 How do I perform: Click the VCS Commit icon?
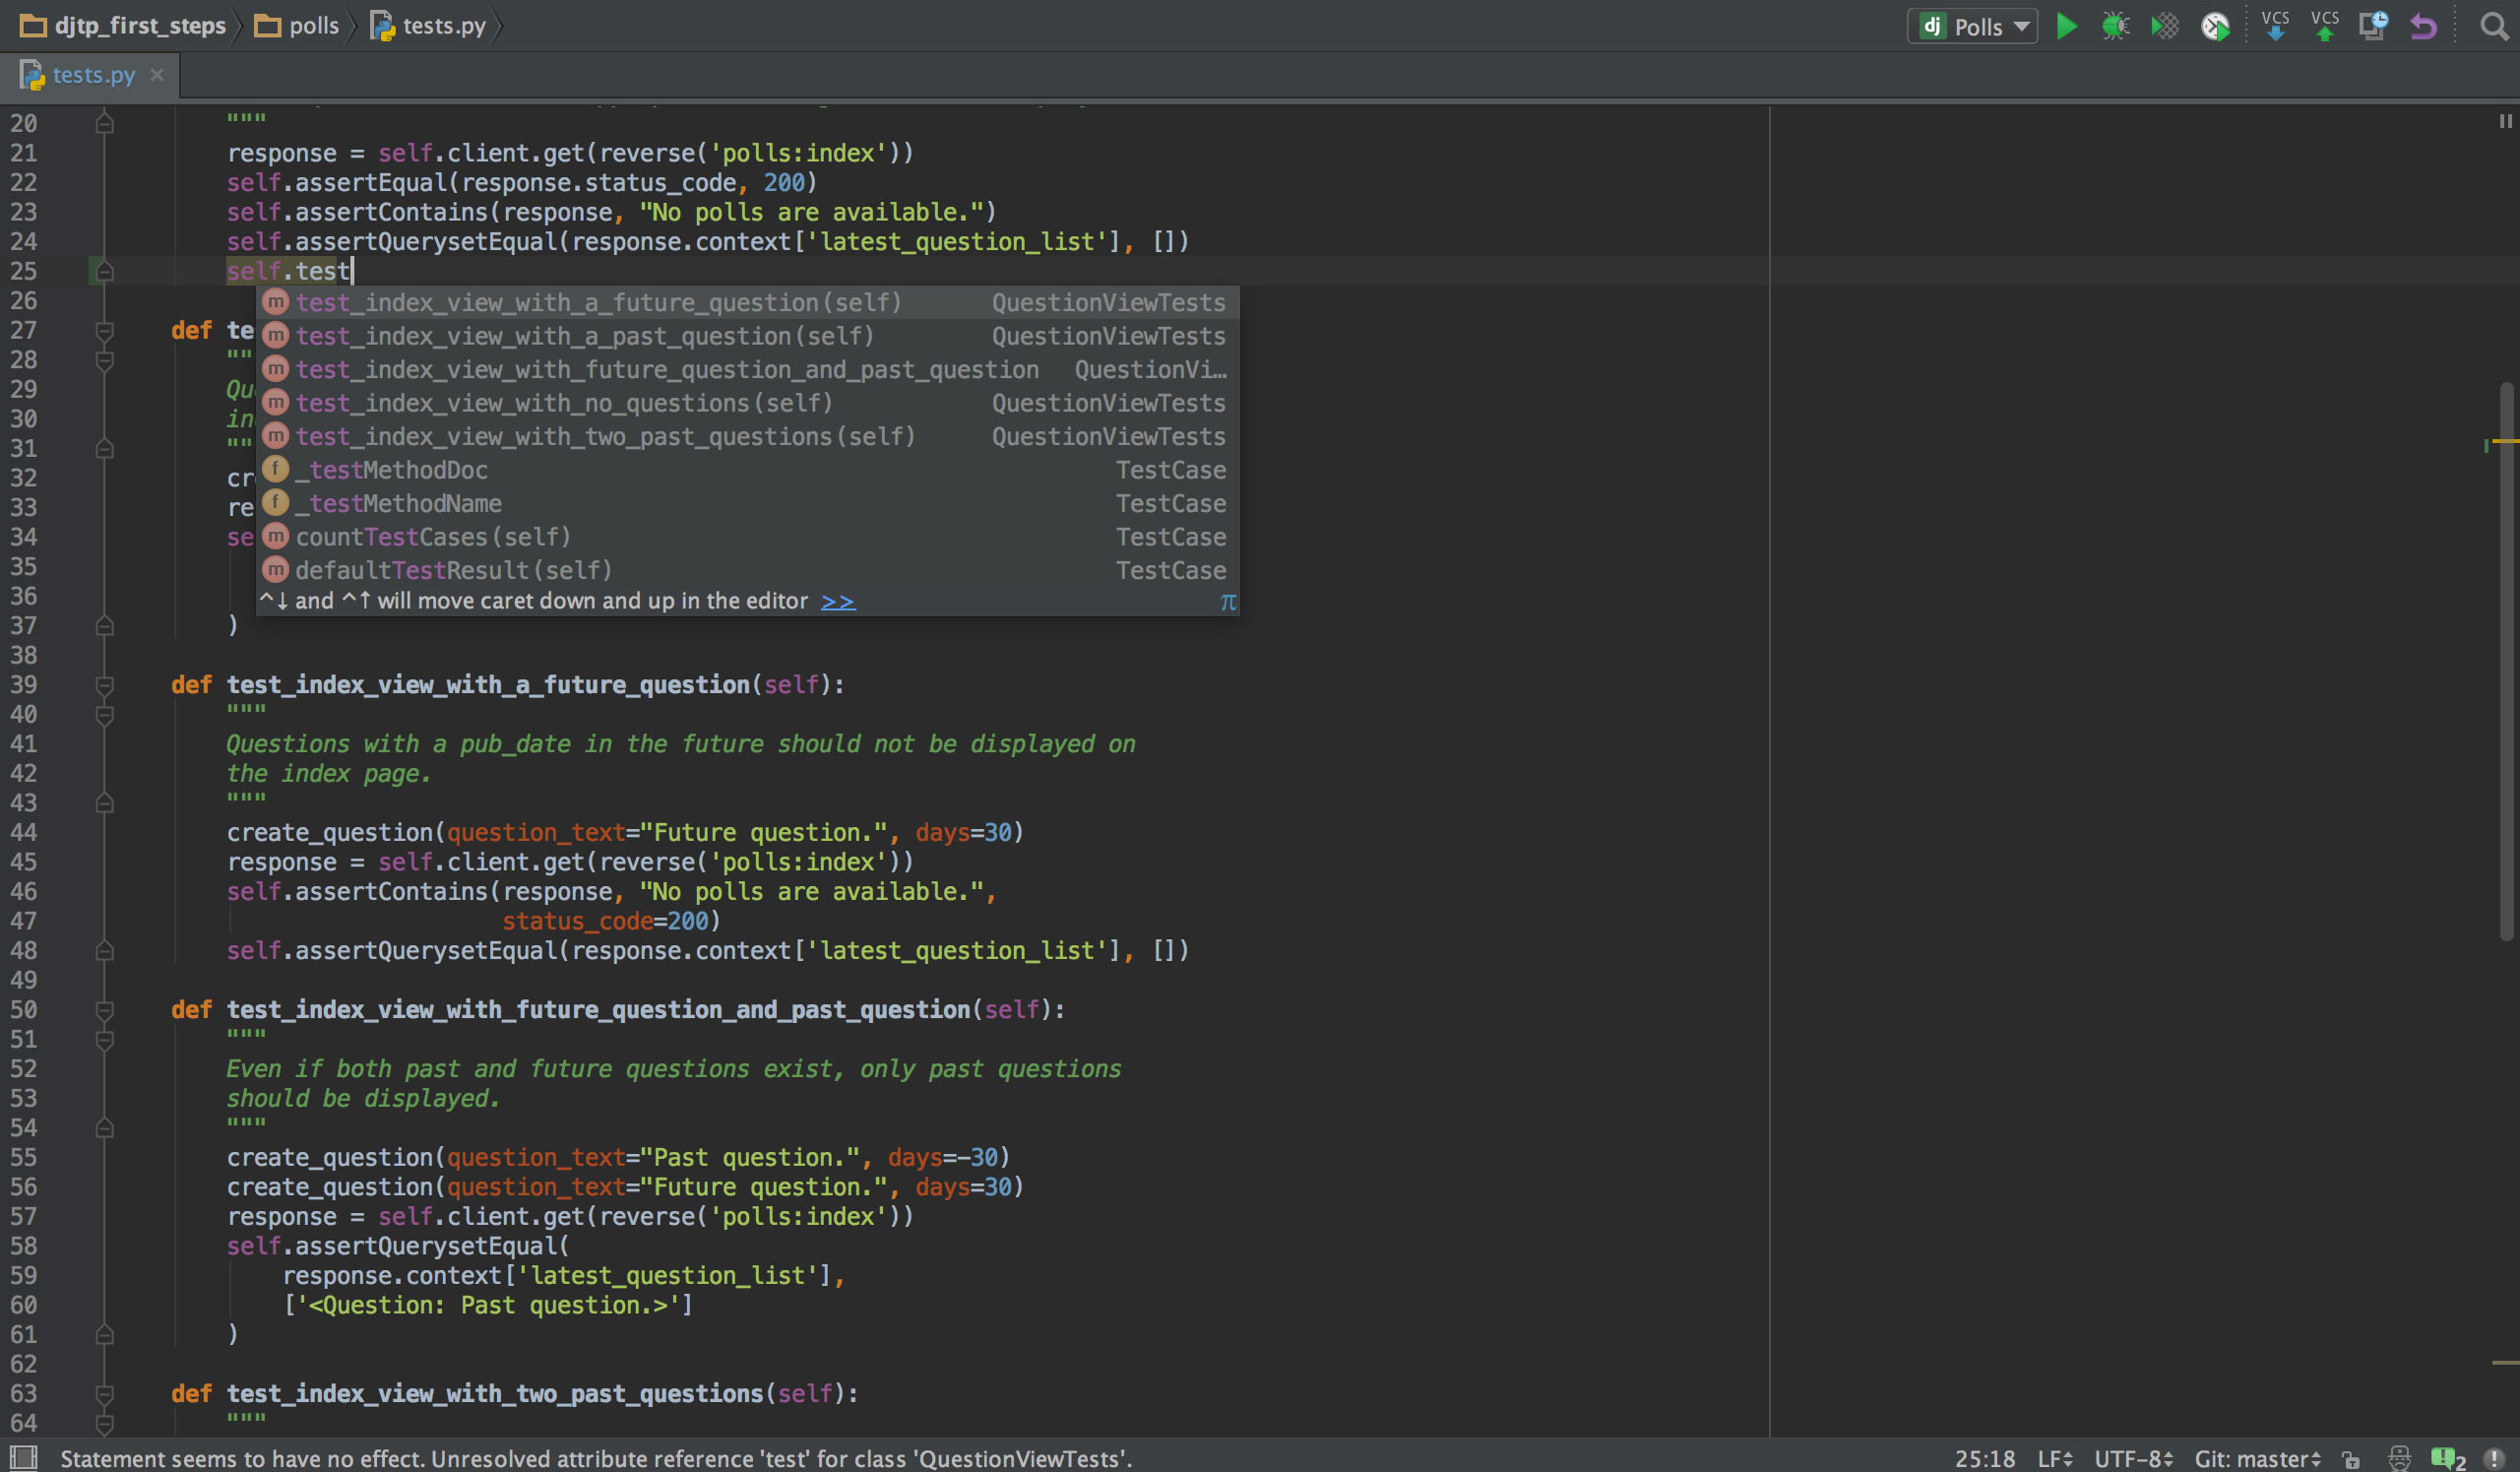(2320, 25)
